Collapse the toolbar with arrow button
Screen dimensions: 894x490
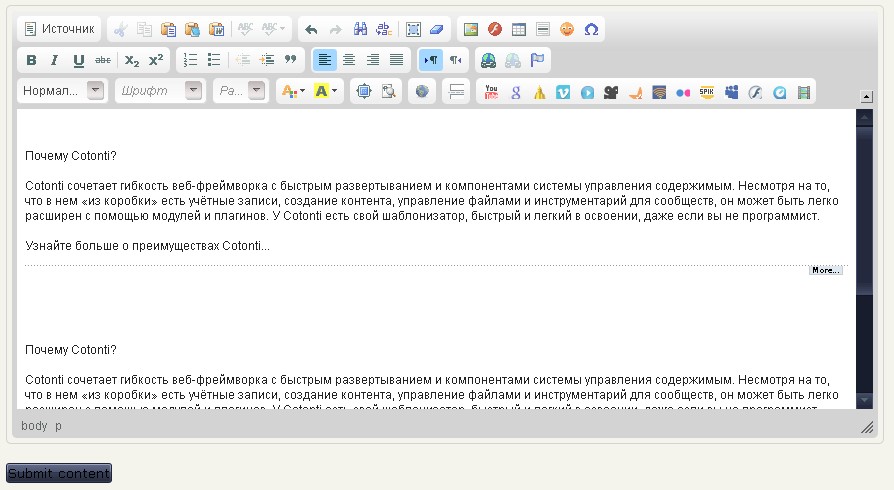click(x=866, y=96)
